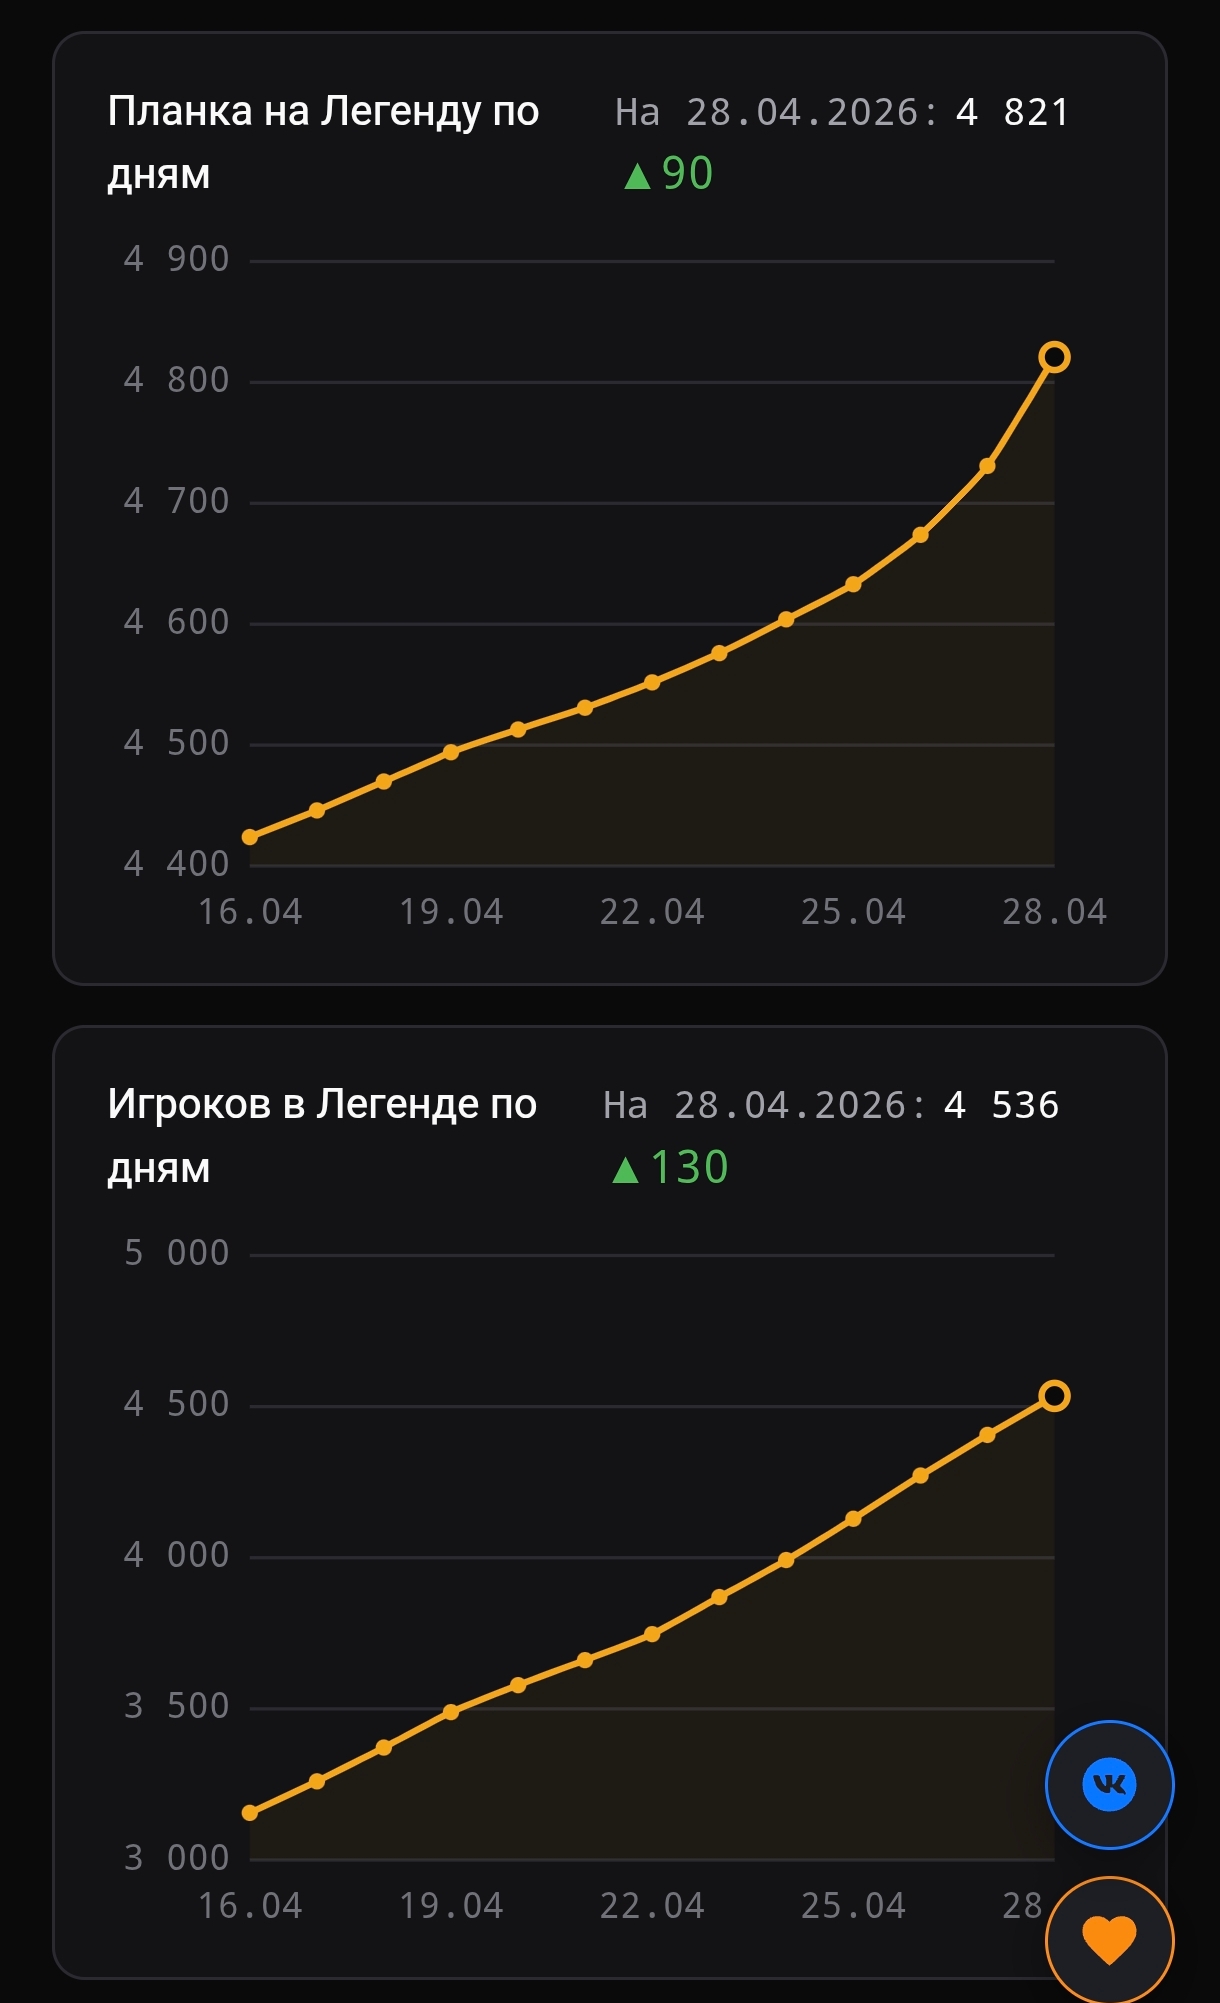Select the highlighted 28.04 point on the Legend threshold chart

coord(1054,357)
